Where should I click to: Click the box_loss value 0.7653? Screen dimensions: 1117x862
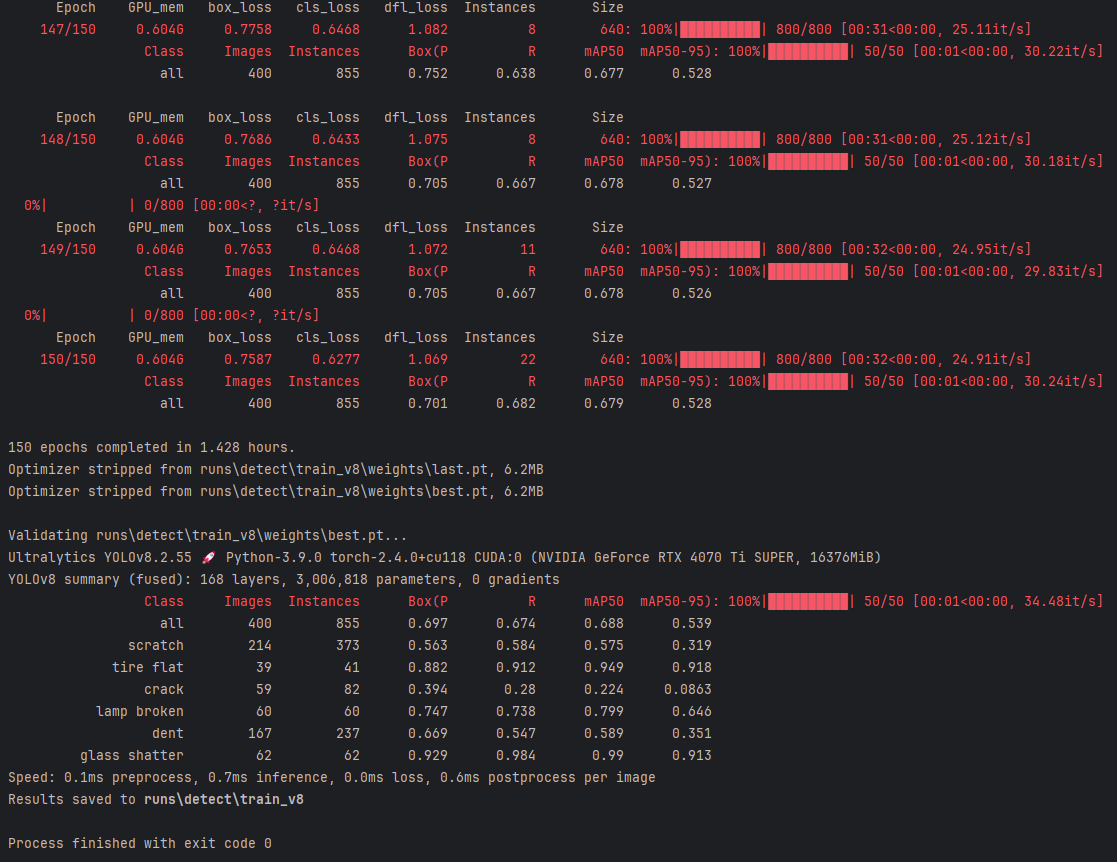[x=248, y=249]
